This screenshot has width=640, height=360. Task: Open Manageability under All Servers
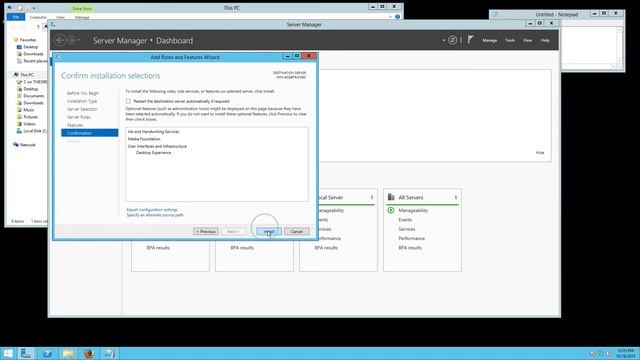413,211
